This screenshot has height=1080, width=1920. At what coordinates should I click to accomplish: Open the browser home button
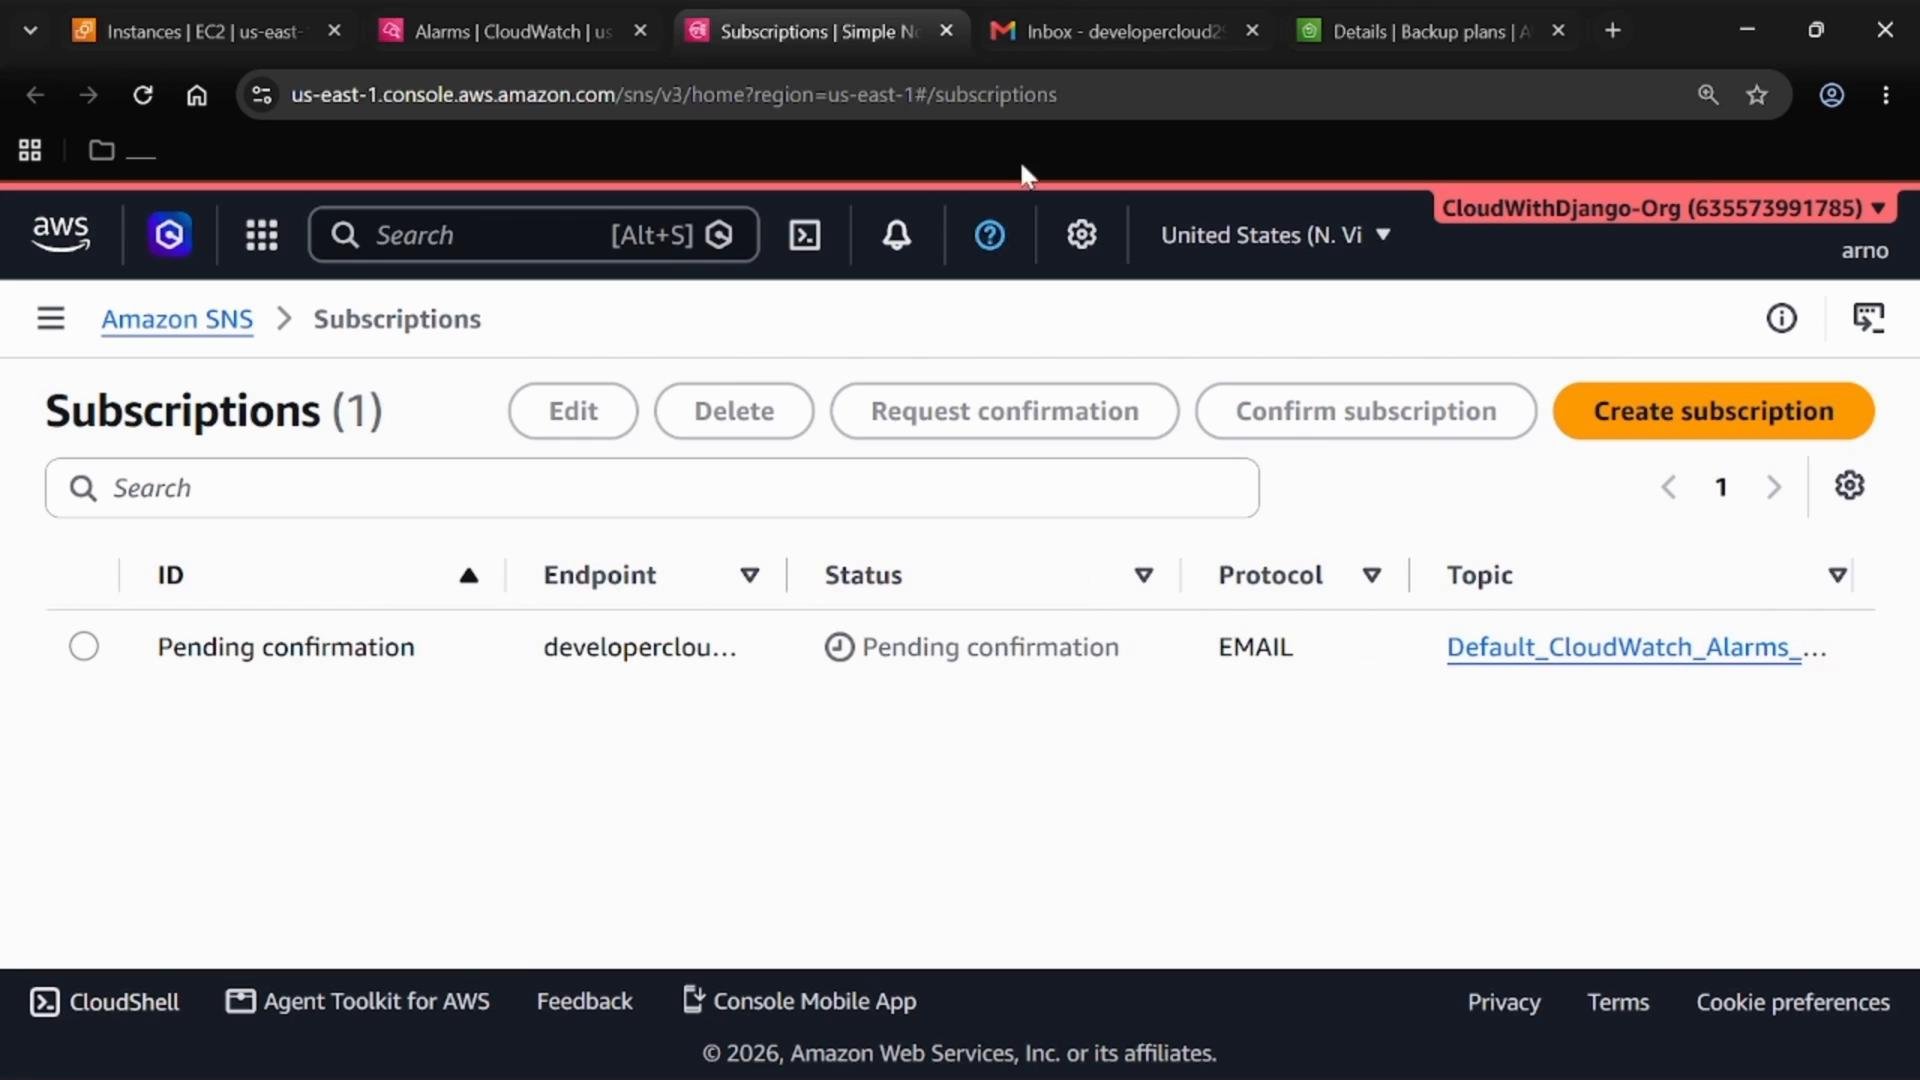(x=197, y=95)
